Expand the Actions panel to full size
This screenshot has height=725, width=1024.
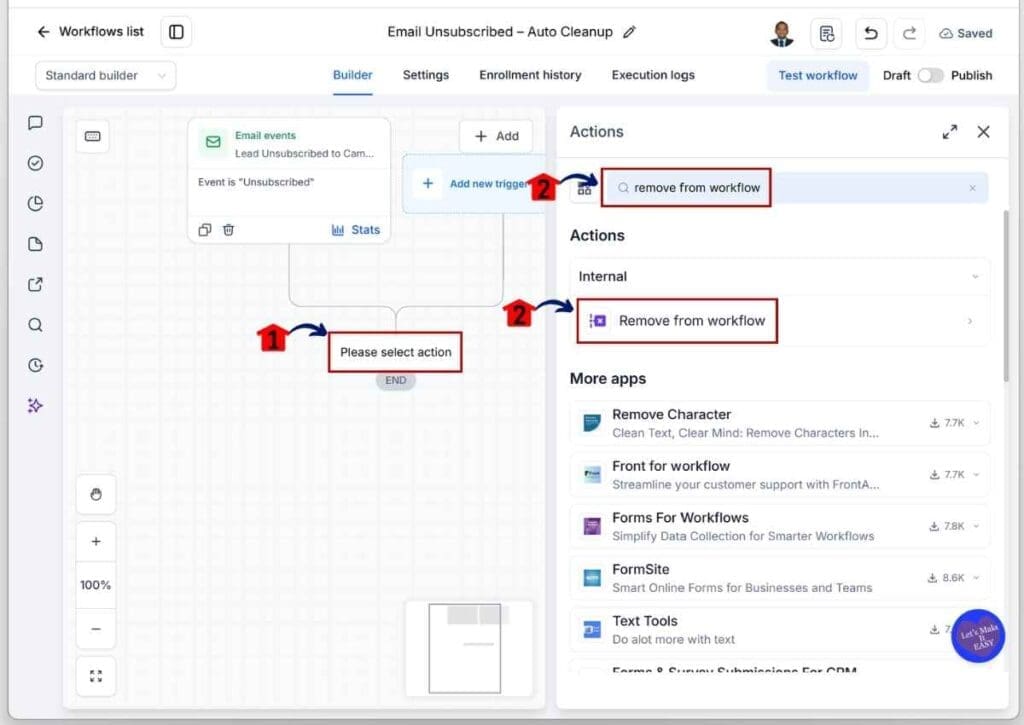(950, 132)
